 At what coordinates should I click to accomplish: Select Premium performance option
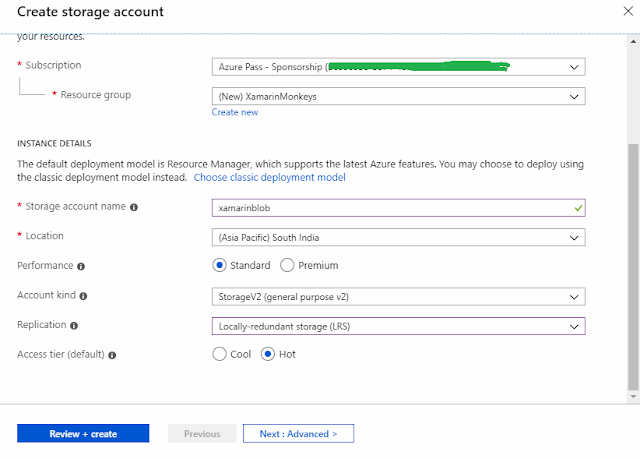click(287, 265)
